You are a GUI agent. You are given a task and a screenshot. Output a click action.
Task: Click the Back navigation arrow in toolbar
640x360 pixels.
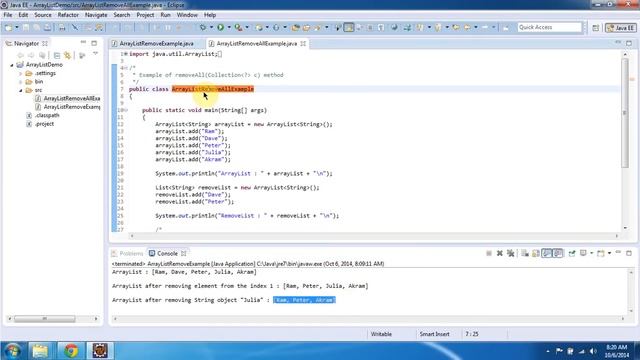467,27
